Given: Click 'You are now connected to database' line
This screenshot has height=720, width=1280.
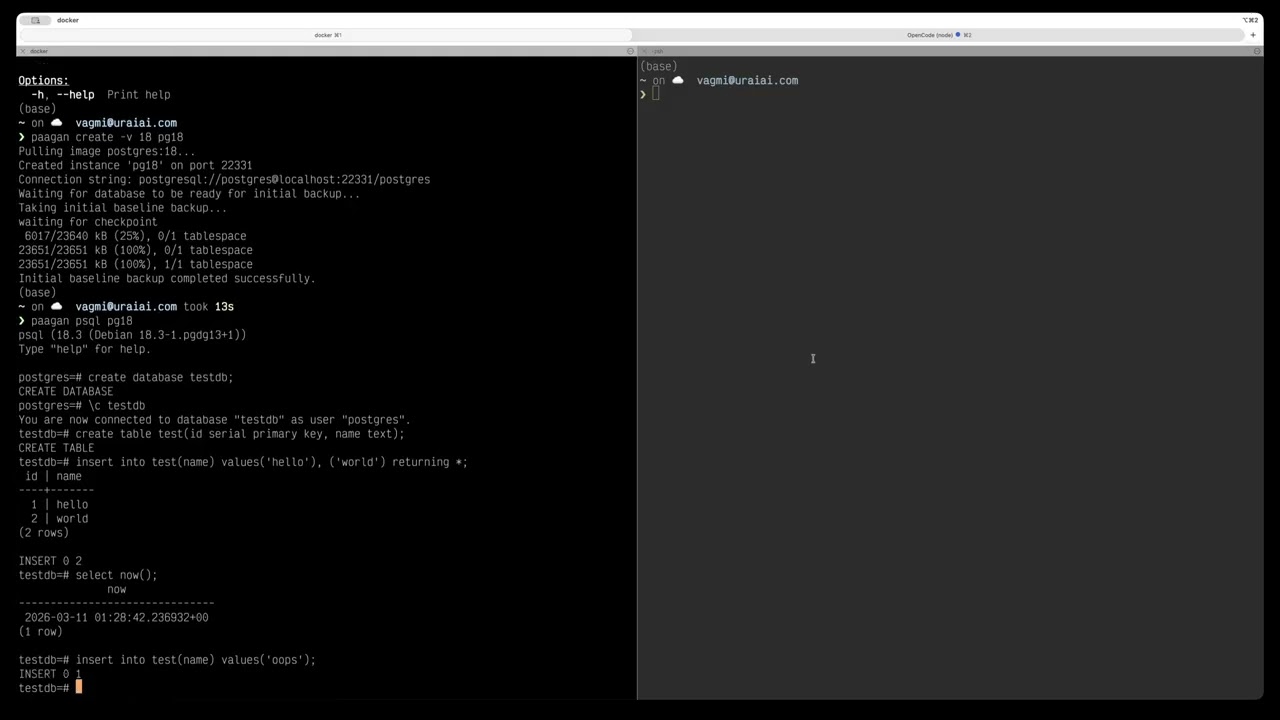Looking at the screenshot, I should coord(214,420).
